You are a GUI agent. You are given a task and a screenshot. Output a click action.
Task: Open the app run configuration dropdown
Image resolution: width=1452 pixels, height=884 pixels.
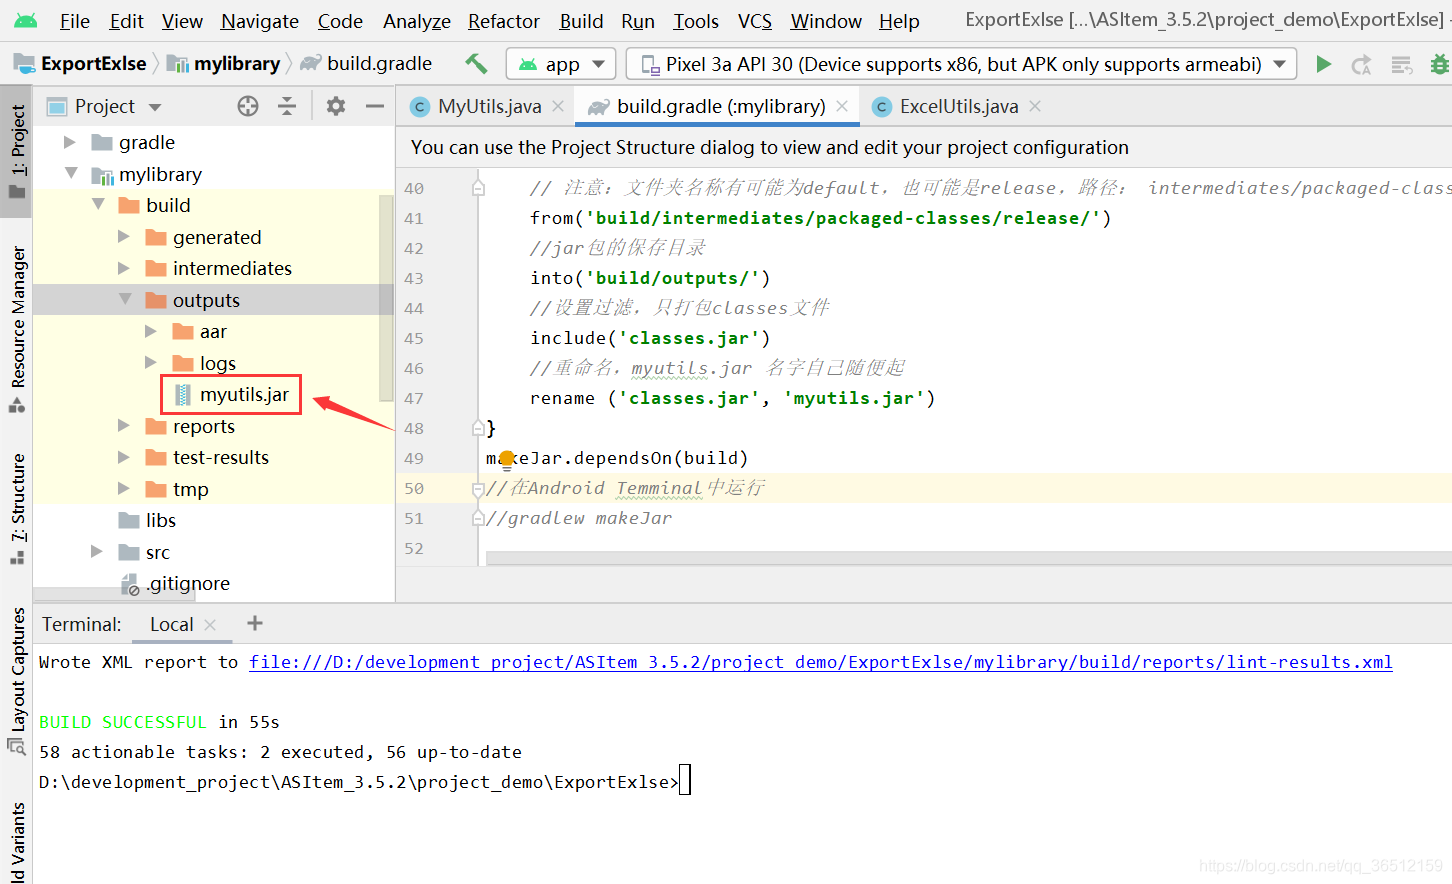[561, 64]
